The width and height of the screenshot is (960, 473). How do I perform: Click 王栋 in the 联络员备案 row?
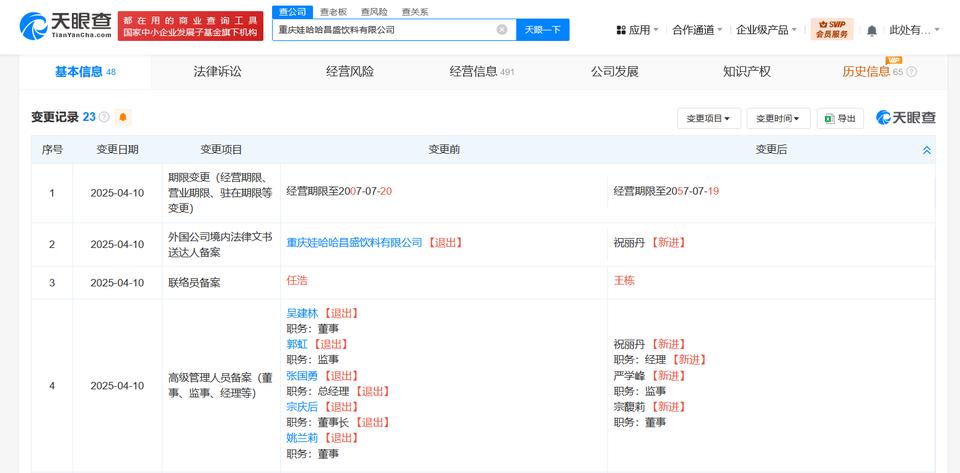(624, 281)
